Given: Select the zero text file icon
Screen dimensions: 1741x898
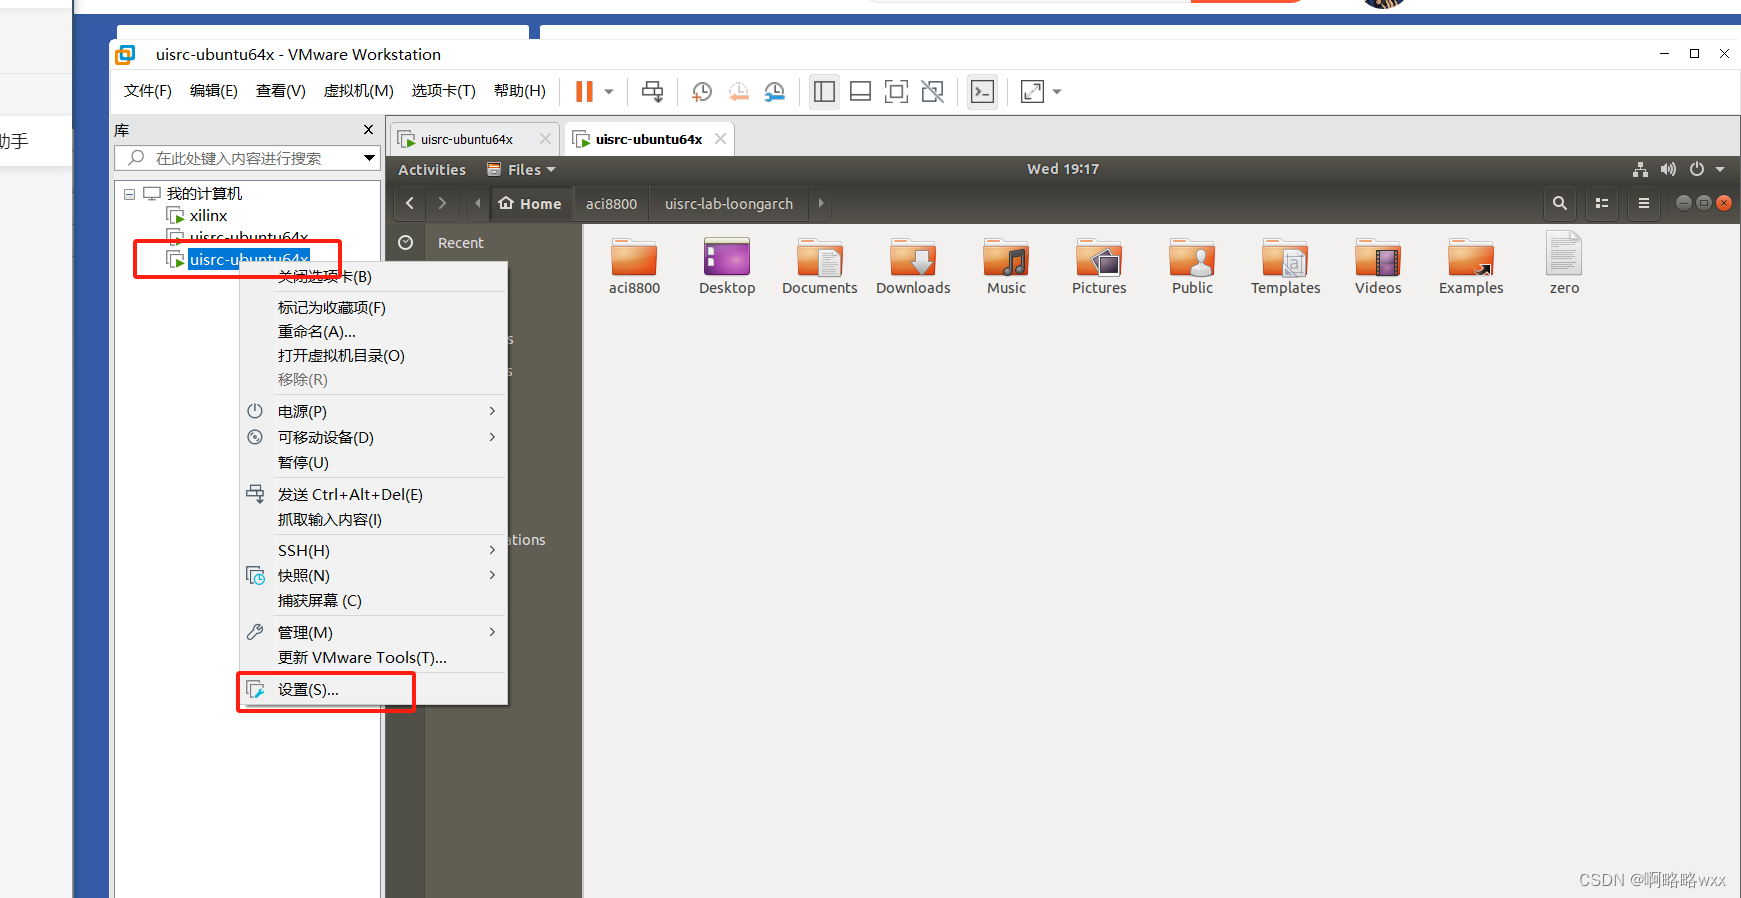Looking at the screenshot, I should (x=1564, y=254).
